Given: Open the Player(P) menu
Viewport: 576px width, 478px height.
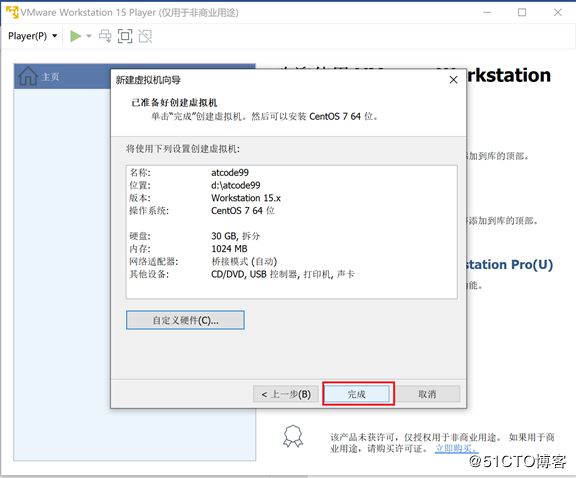Looking at the screenshot, I should pos(33,36).
